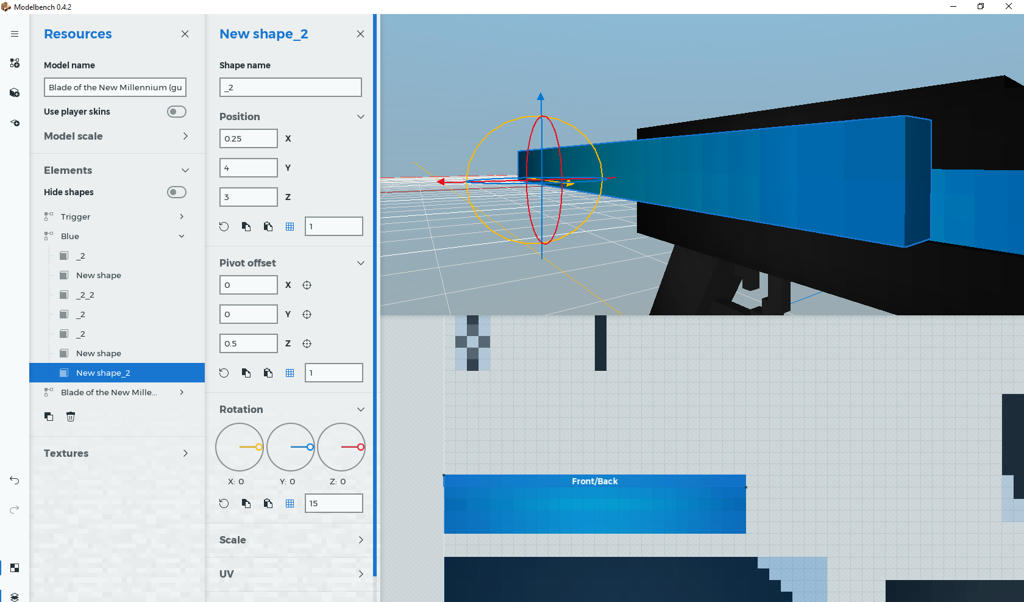Select the _2_2 shape in the tree
This screenshot has width=1024, height=602.
(x=85, y=295)
